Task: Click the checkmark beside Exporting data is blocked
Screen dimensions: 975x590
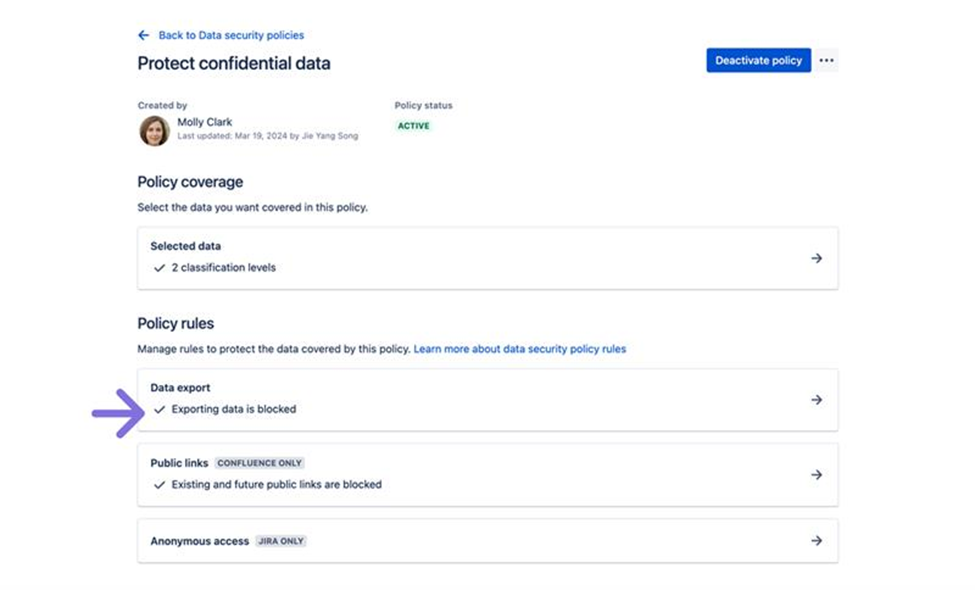Action: (x=160, y=409)
